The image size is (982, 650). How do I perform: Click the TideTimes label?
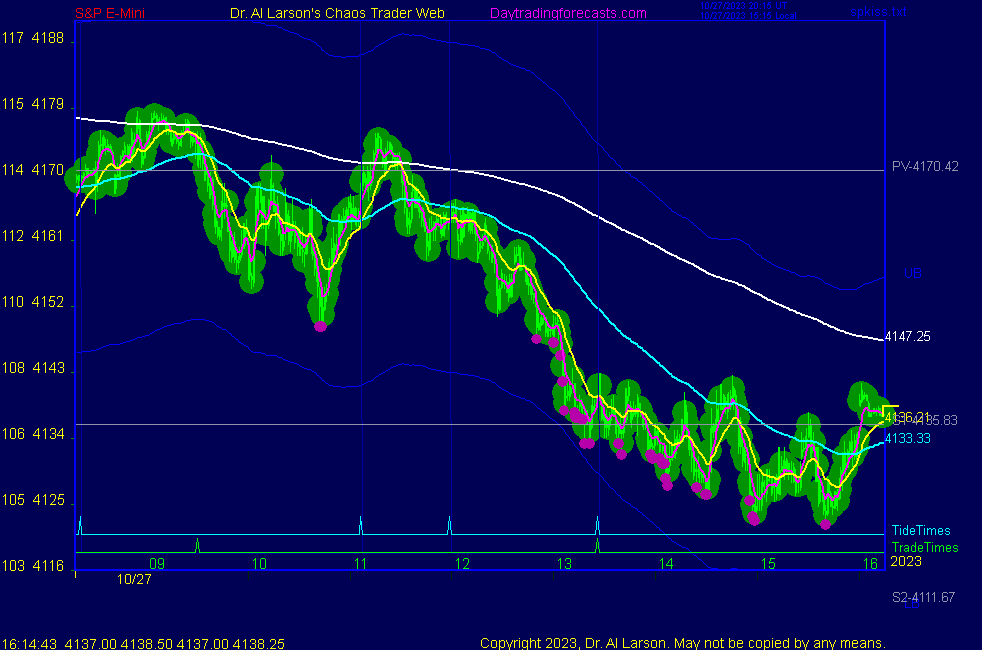tap(921, 530)
